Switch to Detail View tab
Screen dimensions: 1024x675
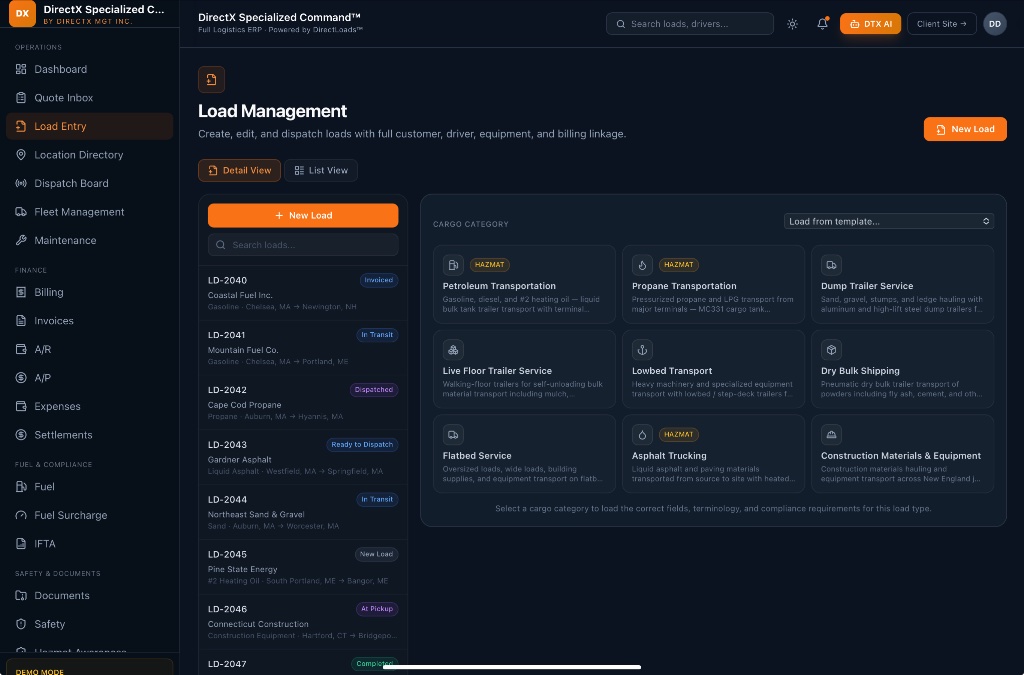(240, 170)
